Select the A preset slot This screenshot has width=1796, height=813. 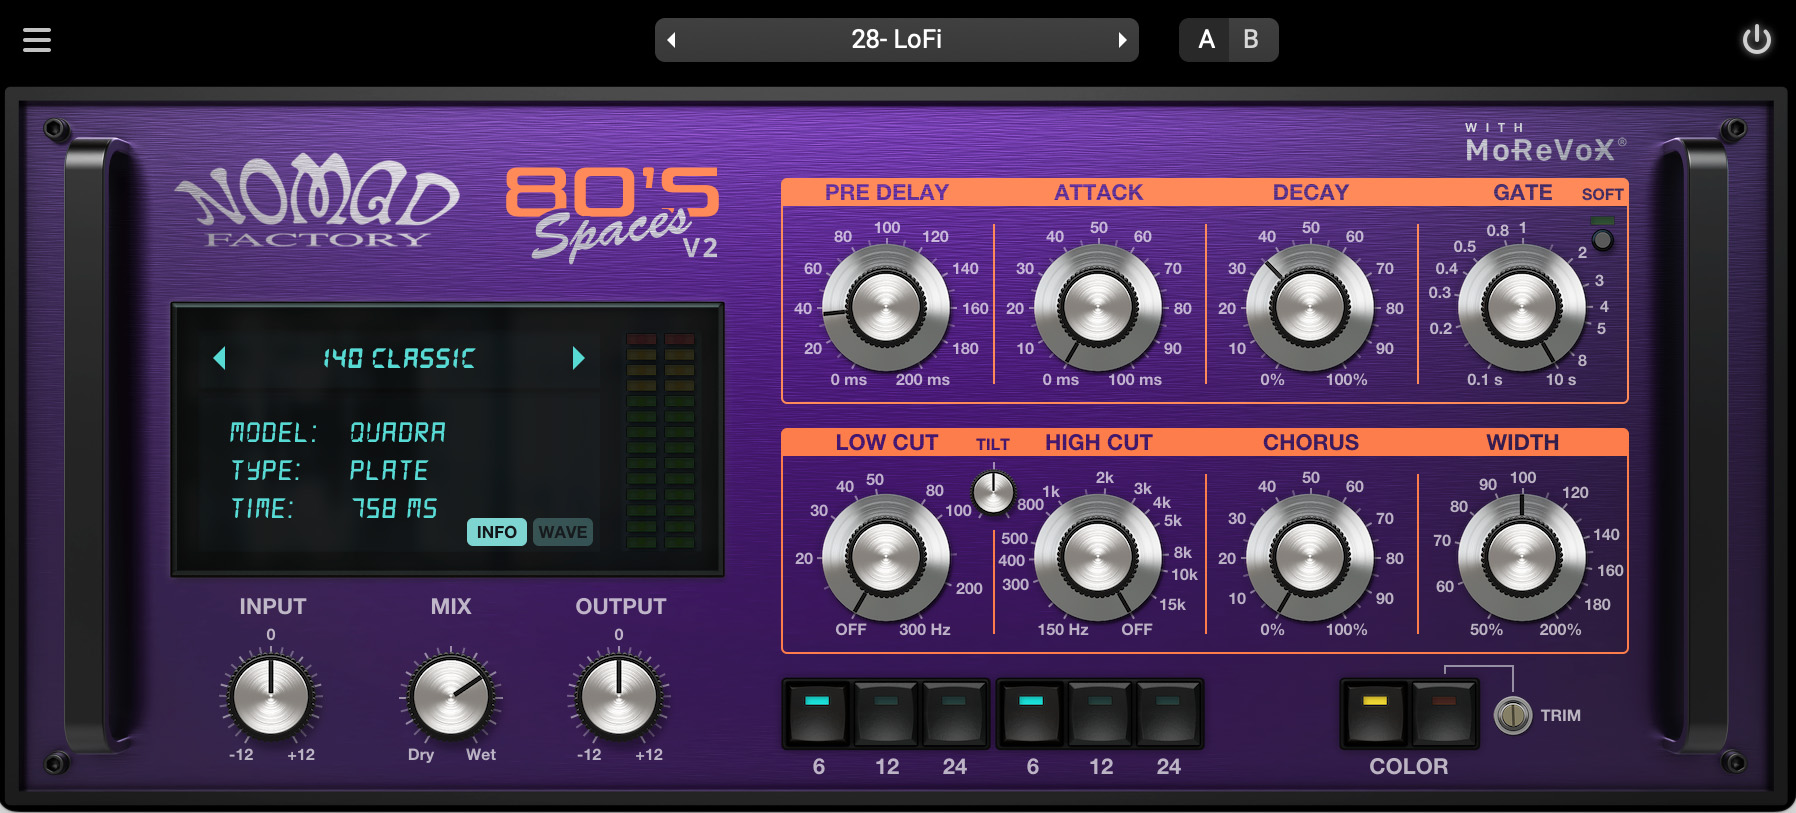point(1206,40)
